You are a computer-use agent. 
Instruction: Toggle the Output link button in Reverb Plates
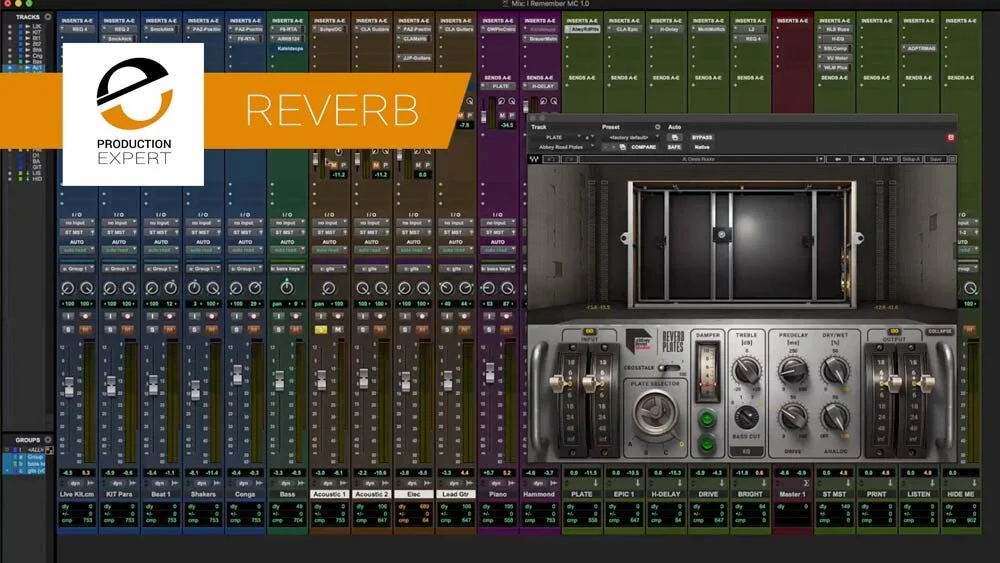(x=894, y=332)
